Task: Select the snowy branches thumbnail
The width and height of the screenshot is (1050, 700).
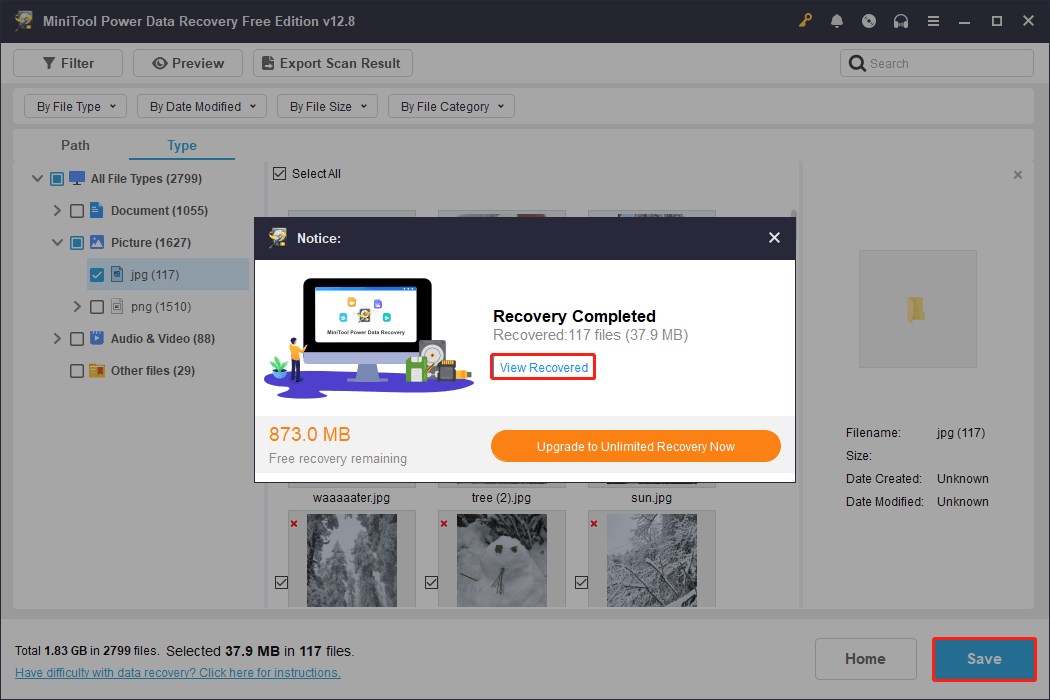Action: pos(652,560)
